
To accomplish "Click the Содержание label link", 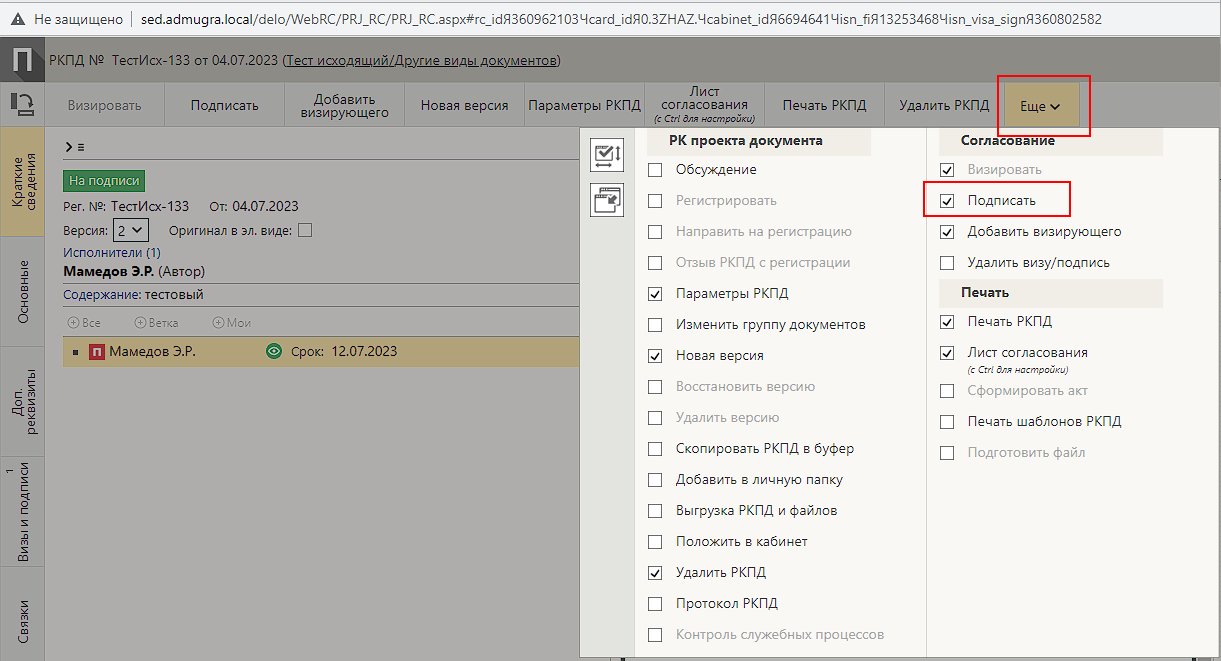I will point(102,295).
